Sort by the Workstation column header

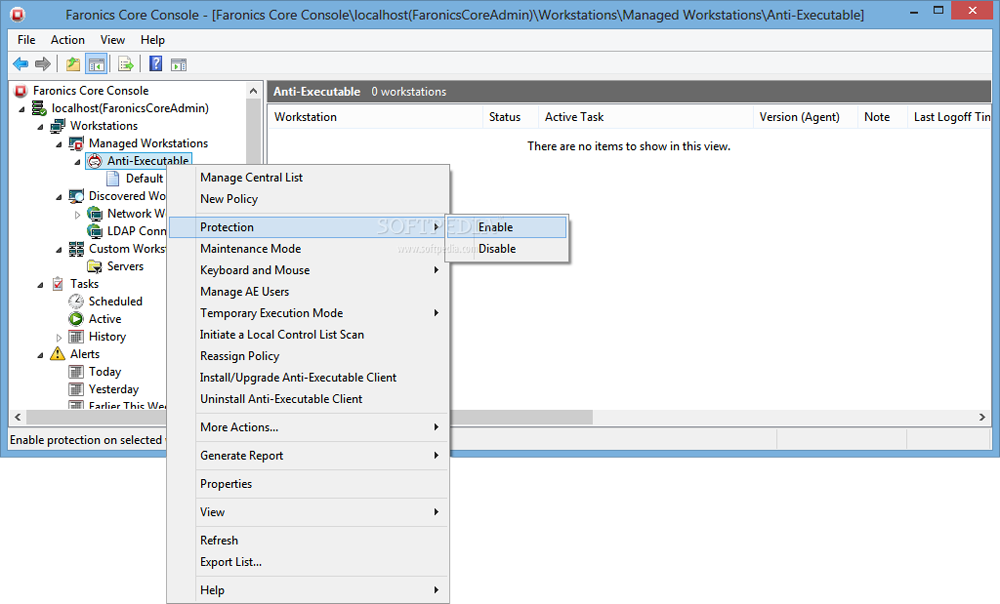tap(375, 117)
